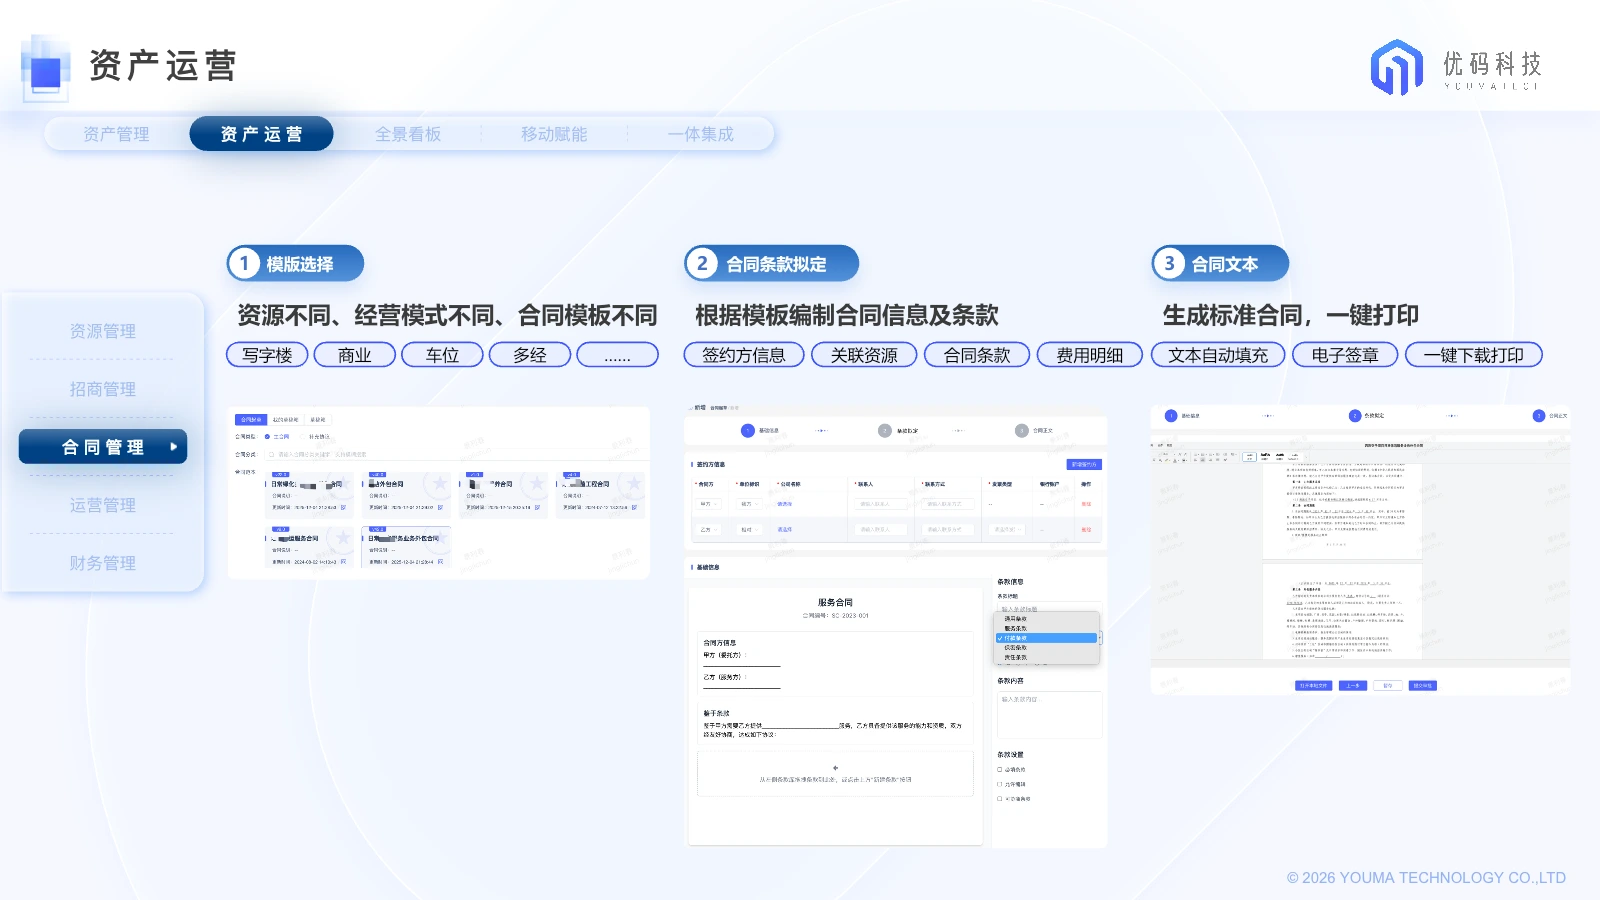Click step 1 circle in contract text preview

pos(1171,416)
